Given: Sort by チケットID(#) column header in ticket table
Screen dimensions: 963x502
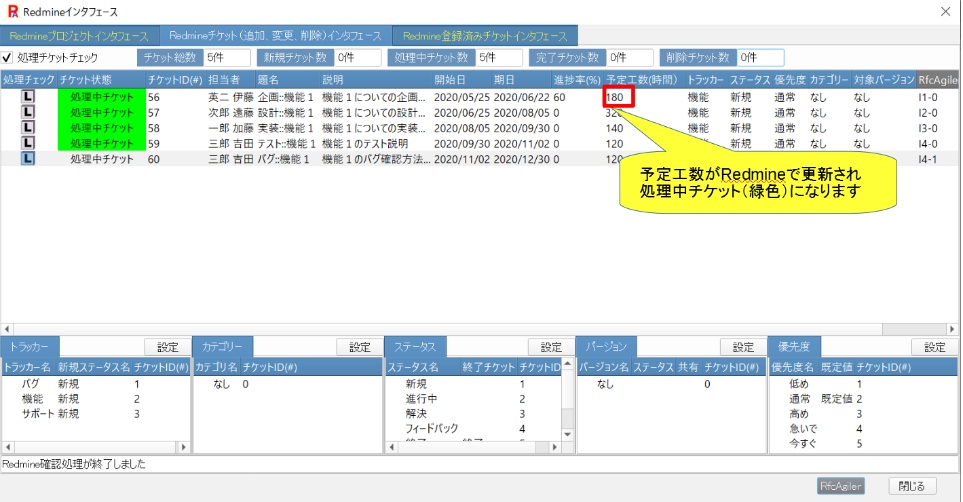Looking at the screenshot, I should tap(175, 80).
